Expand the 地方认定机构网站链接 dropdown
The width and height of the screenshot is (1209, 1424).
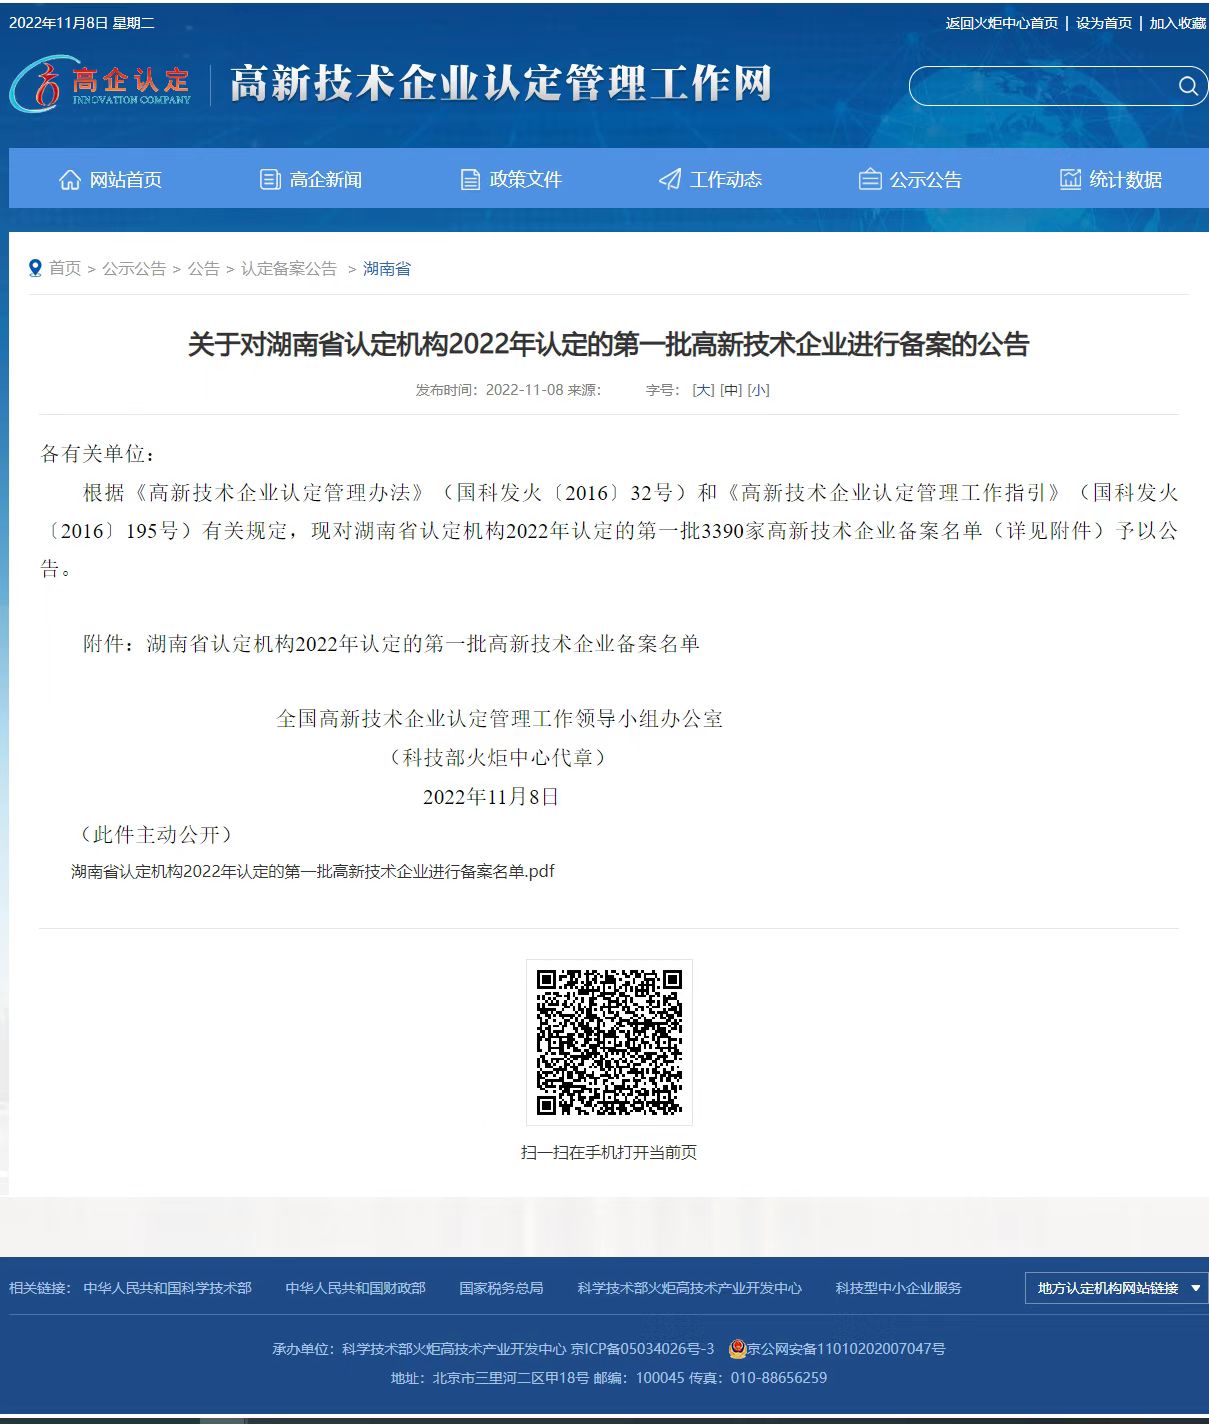(x=1117, y=1288)
